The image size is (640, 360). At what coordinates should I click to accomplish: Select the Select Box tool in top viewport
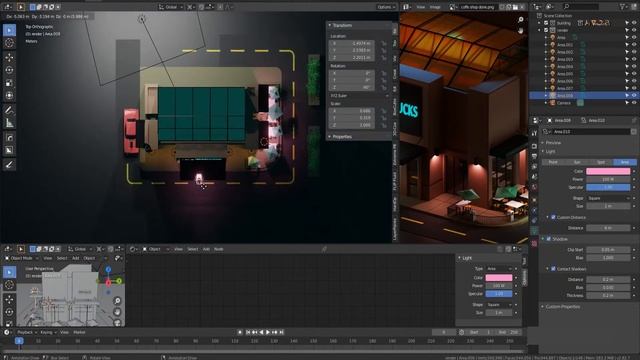click(9, 30)
